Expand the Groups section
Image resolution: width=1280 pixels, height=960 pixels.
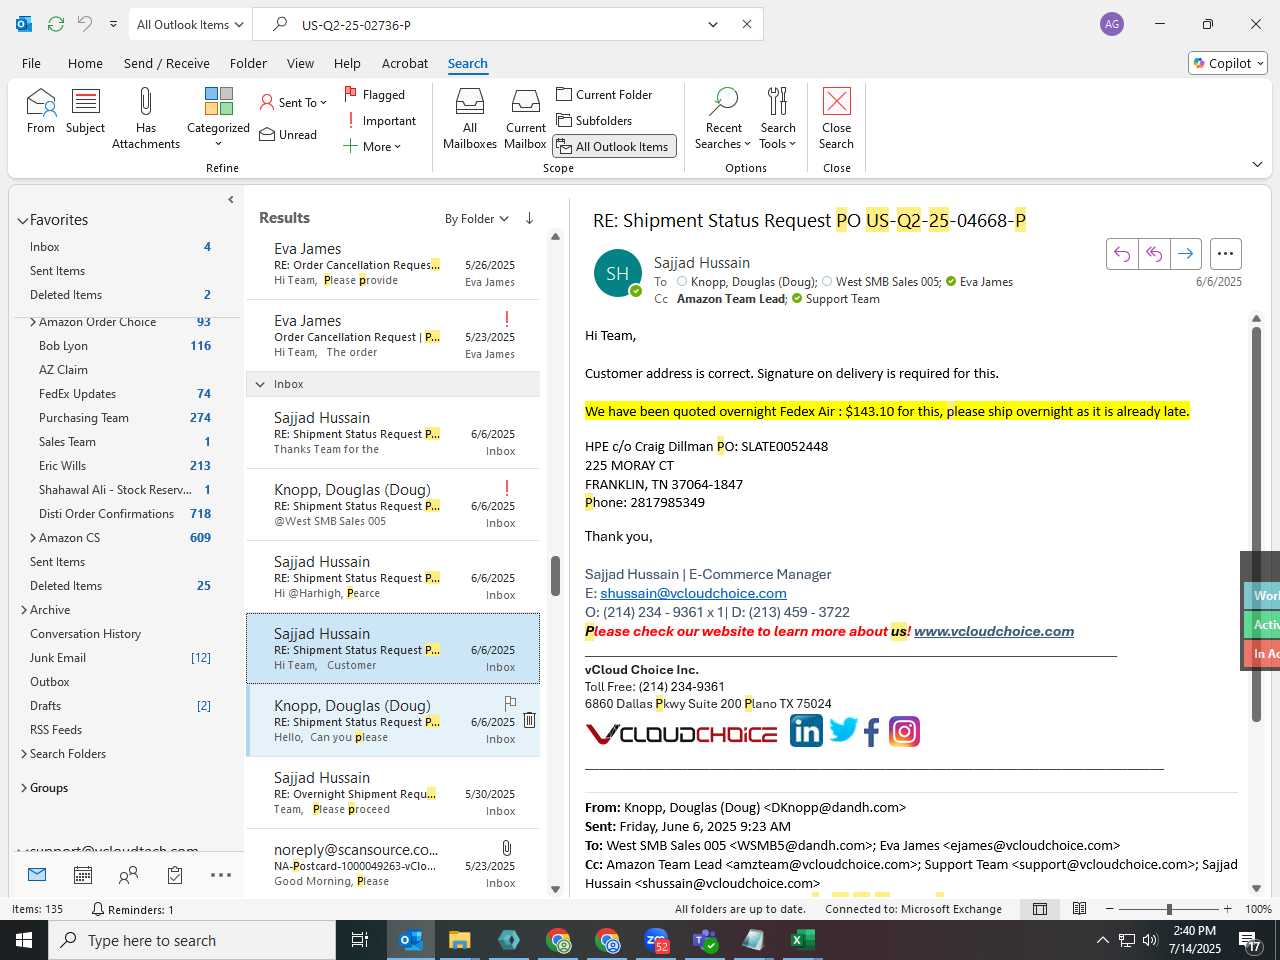[x=23, y=788]
